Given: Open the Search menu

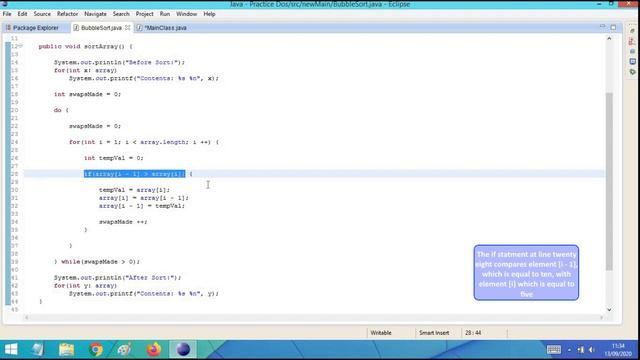Looking at the screenshot, I should point(121,14).
